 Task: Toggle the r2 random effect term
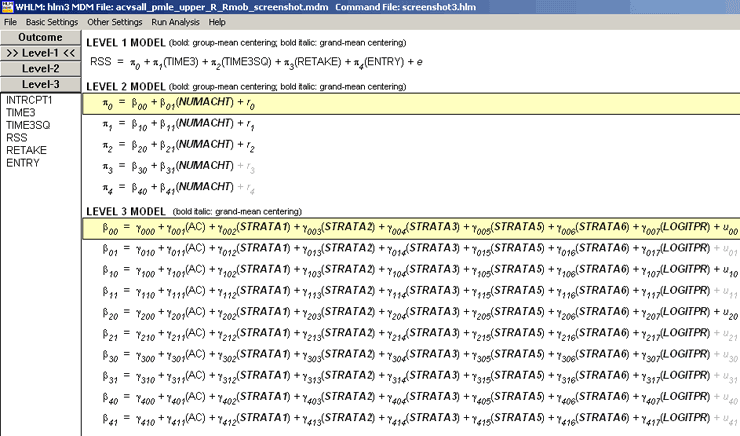(x=250, y=147)
